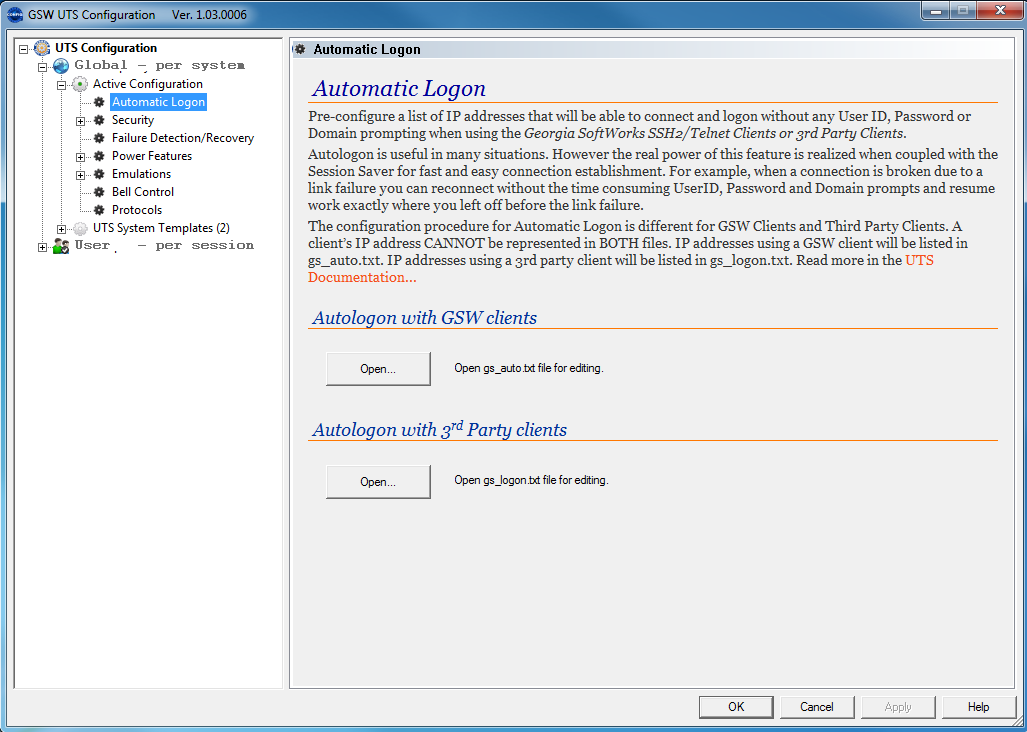
Task: Click the Global per system globe icon
Action: 61,65
